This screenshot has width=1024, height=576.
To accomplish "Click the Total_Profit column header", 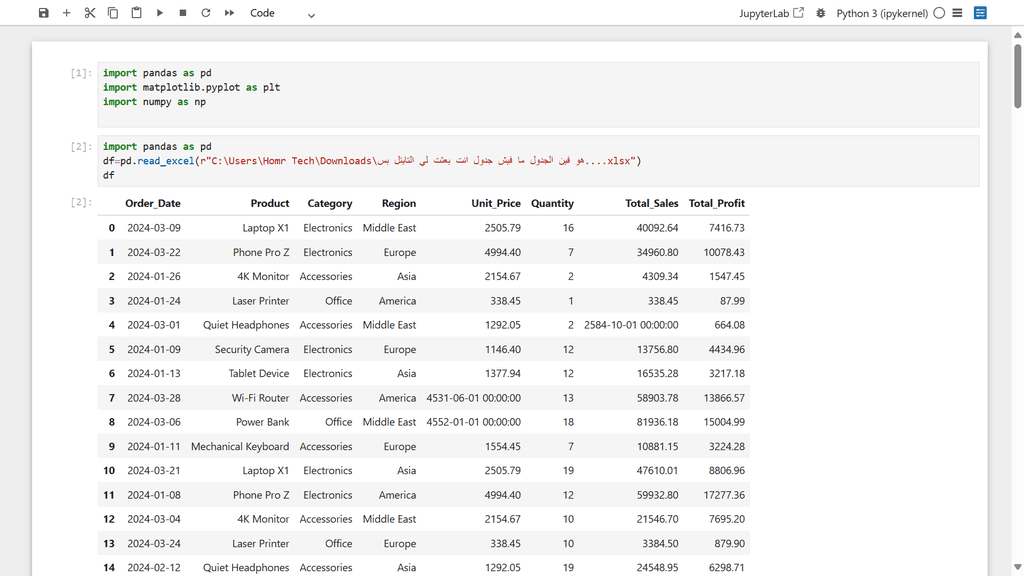I will 716,203.
